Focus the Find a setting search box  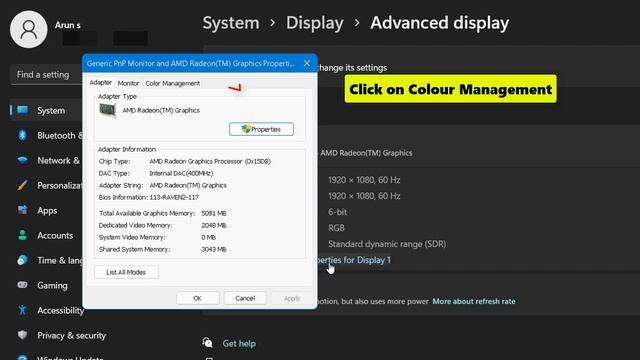tap(47, 75)
